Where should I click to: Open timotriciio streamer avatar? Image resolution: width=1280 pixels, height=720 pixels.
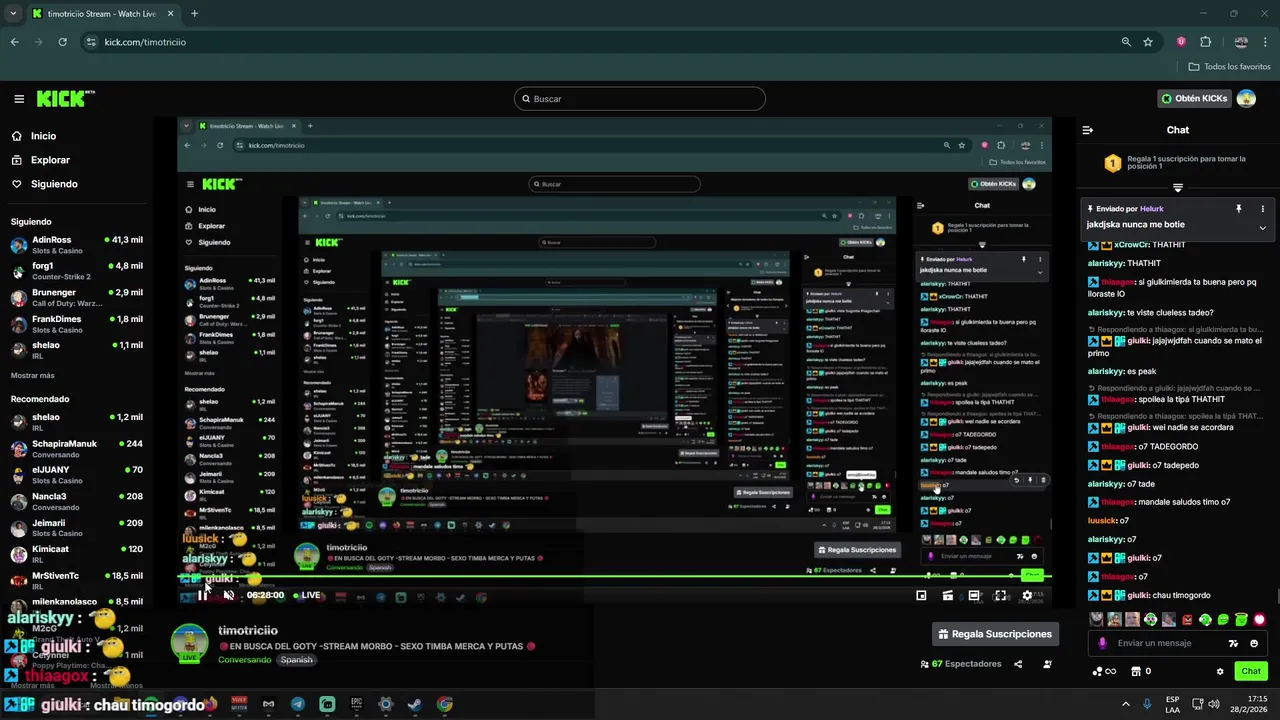pos(189,642)
